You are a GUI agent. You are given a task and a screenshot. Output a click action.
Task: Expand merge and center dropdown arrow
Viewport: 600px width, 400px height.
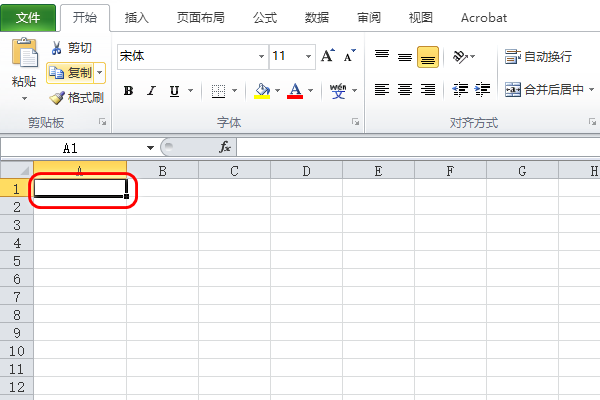(592, 90)
